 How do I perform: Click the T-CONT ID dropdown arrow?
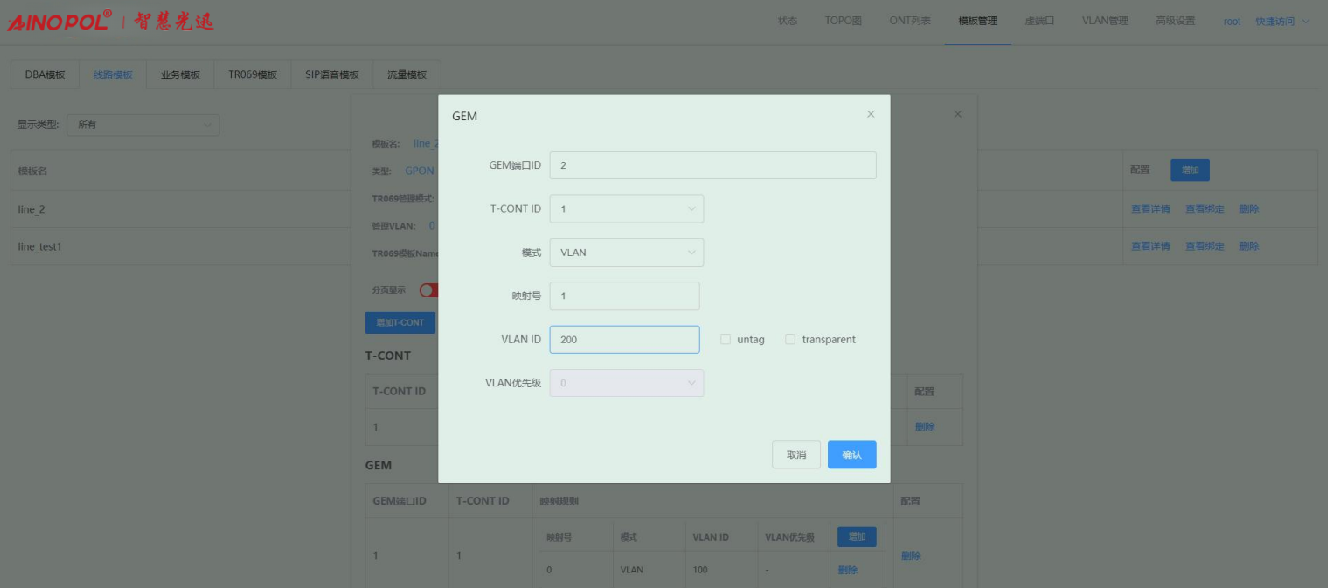click(691, 209)
